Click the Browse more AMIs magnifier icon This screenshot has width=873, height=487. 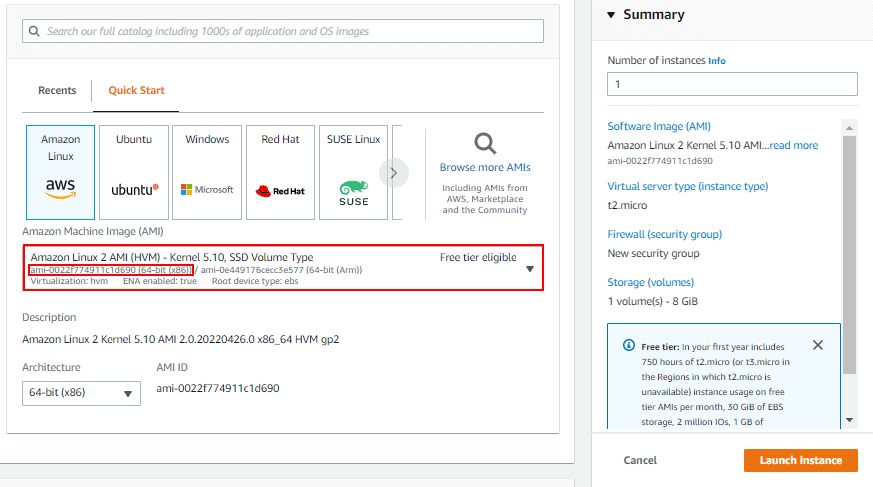(485, 144)
